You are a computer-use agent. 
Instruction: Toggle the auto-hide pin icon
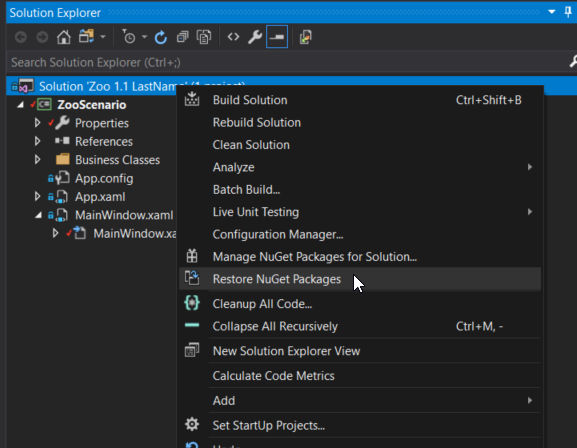(568, 12)
